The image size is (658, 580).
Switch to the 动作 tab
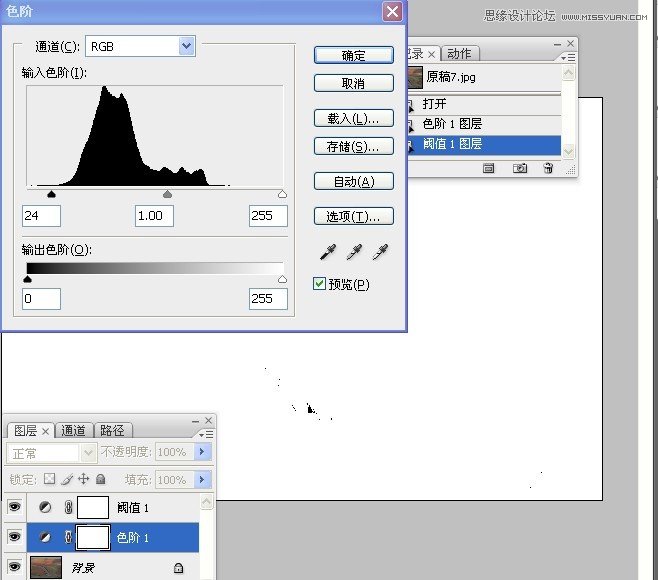coord(459,54)
